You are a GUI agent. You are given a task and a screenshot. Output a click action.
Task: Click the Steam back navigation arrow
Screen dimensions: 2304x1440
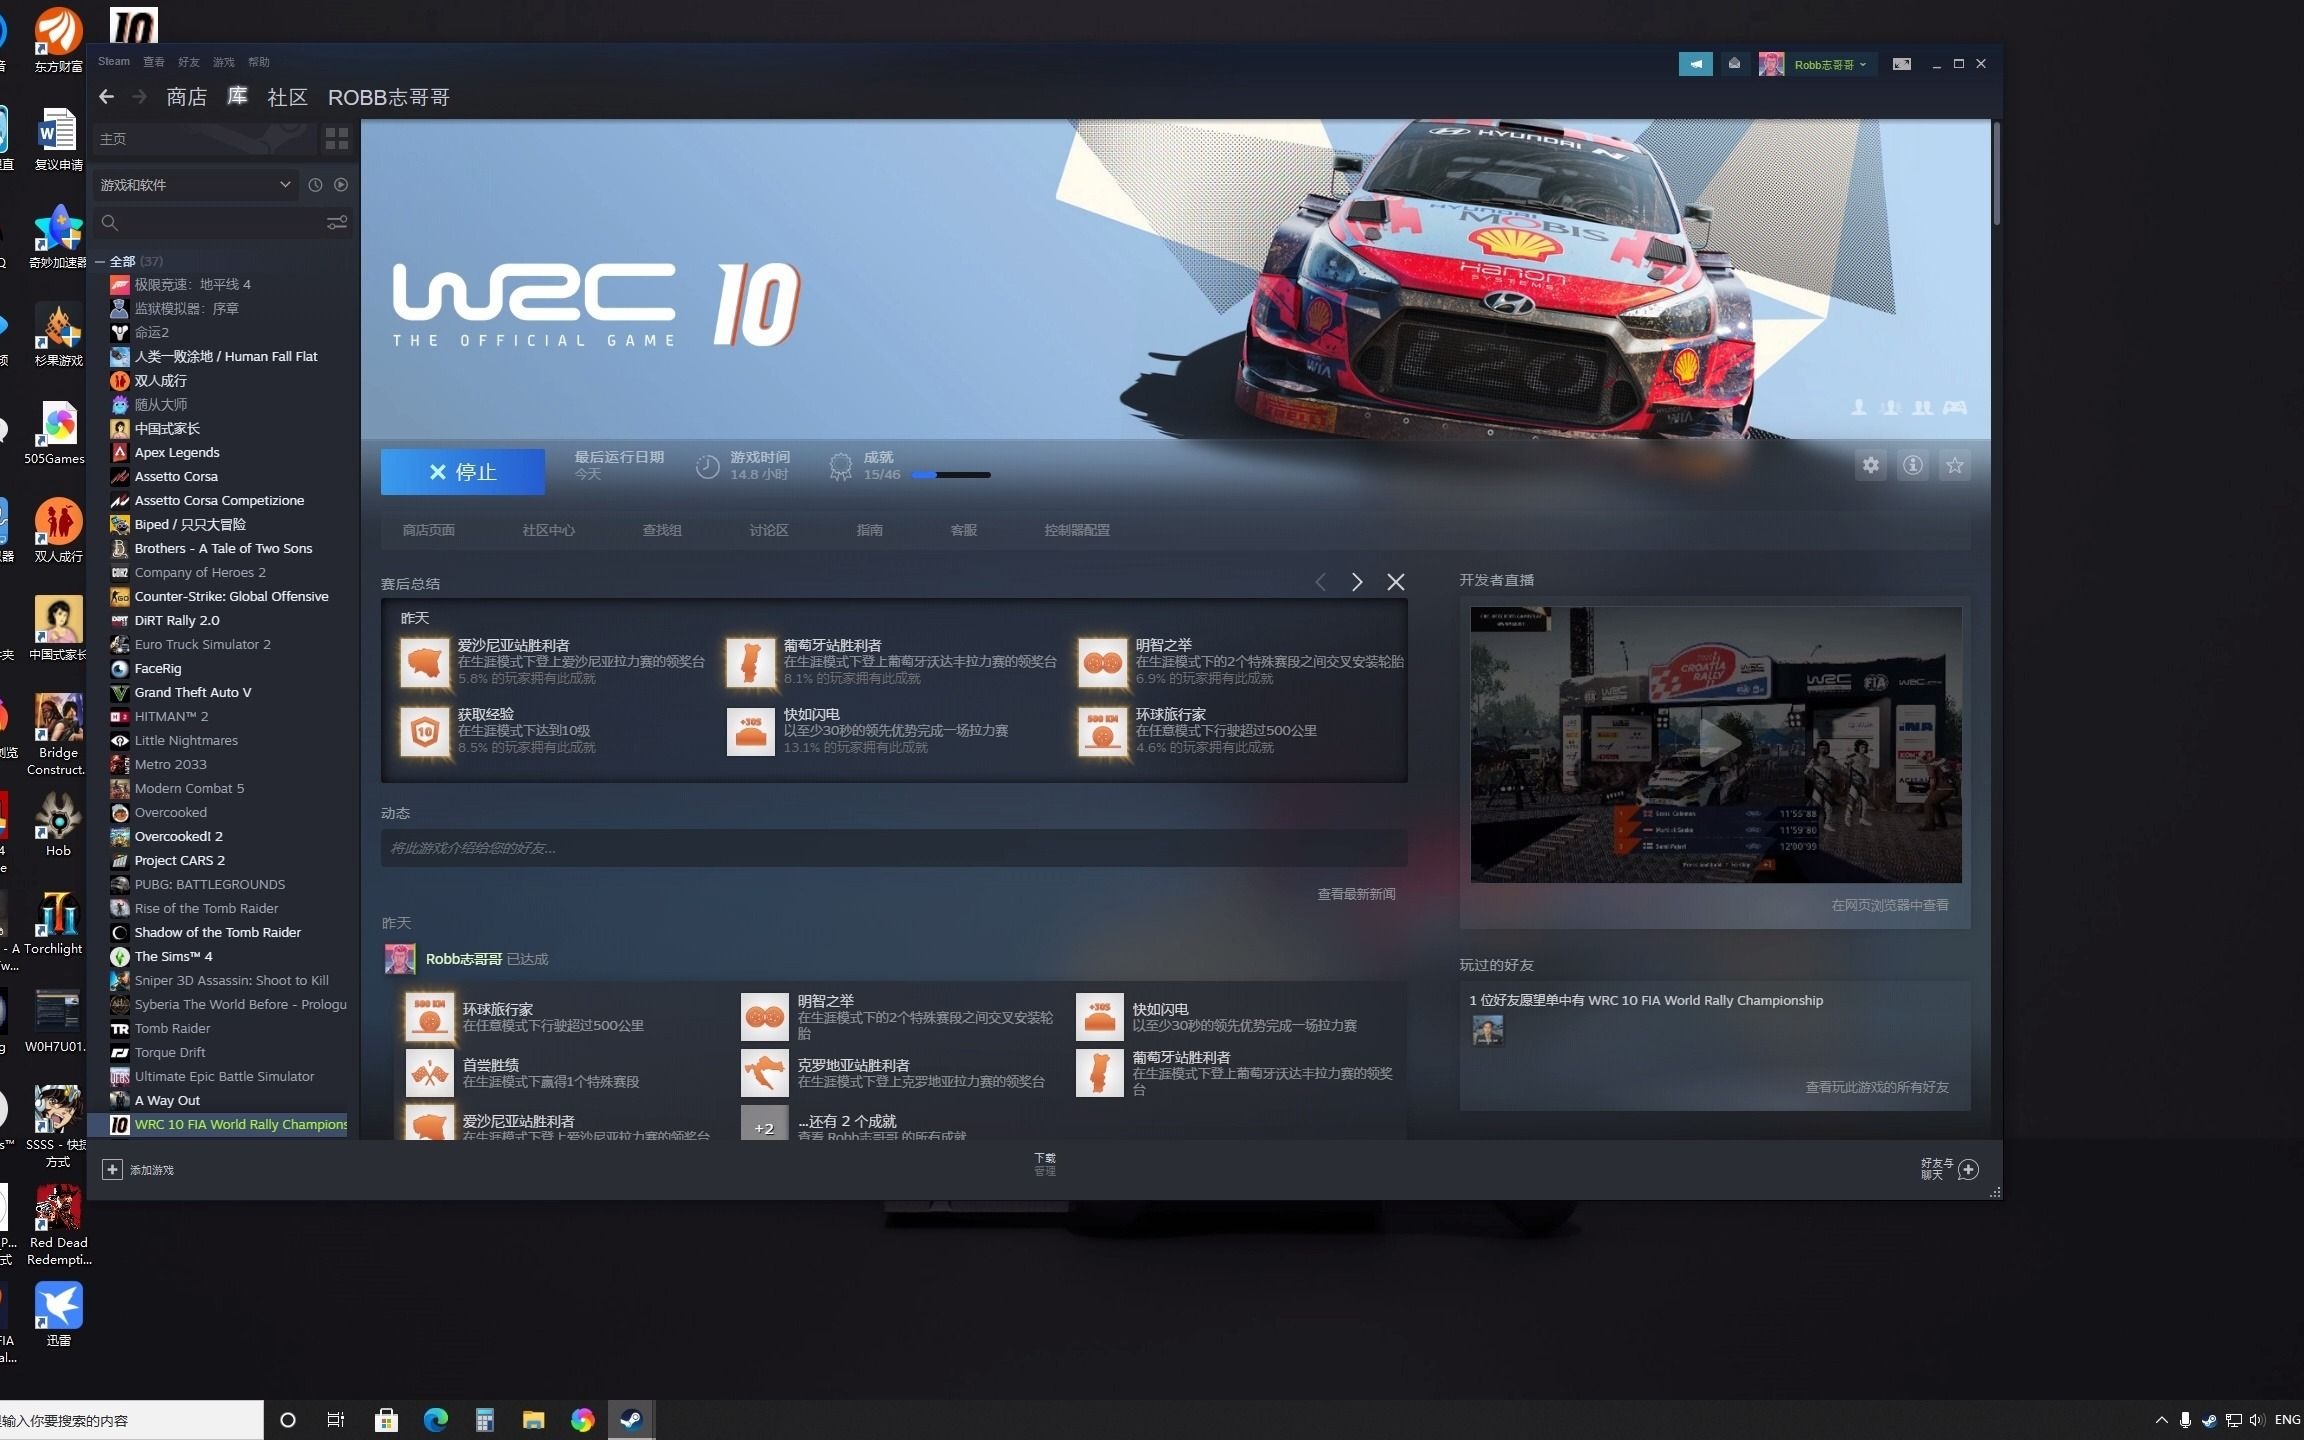[106, 97]
